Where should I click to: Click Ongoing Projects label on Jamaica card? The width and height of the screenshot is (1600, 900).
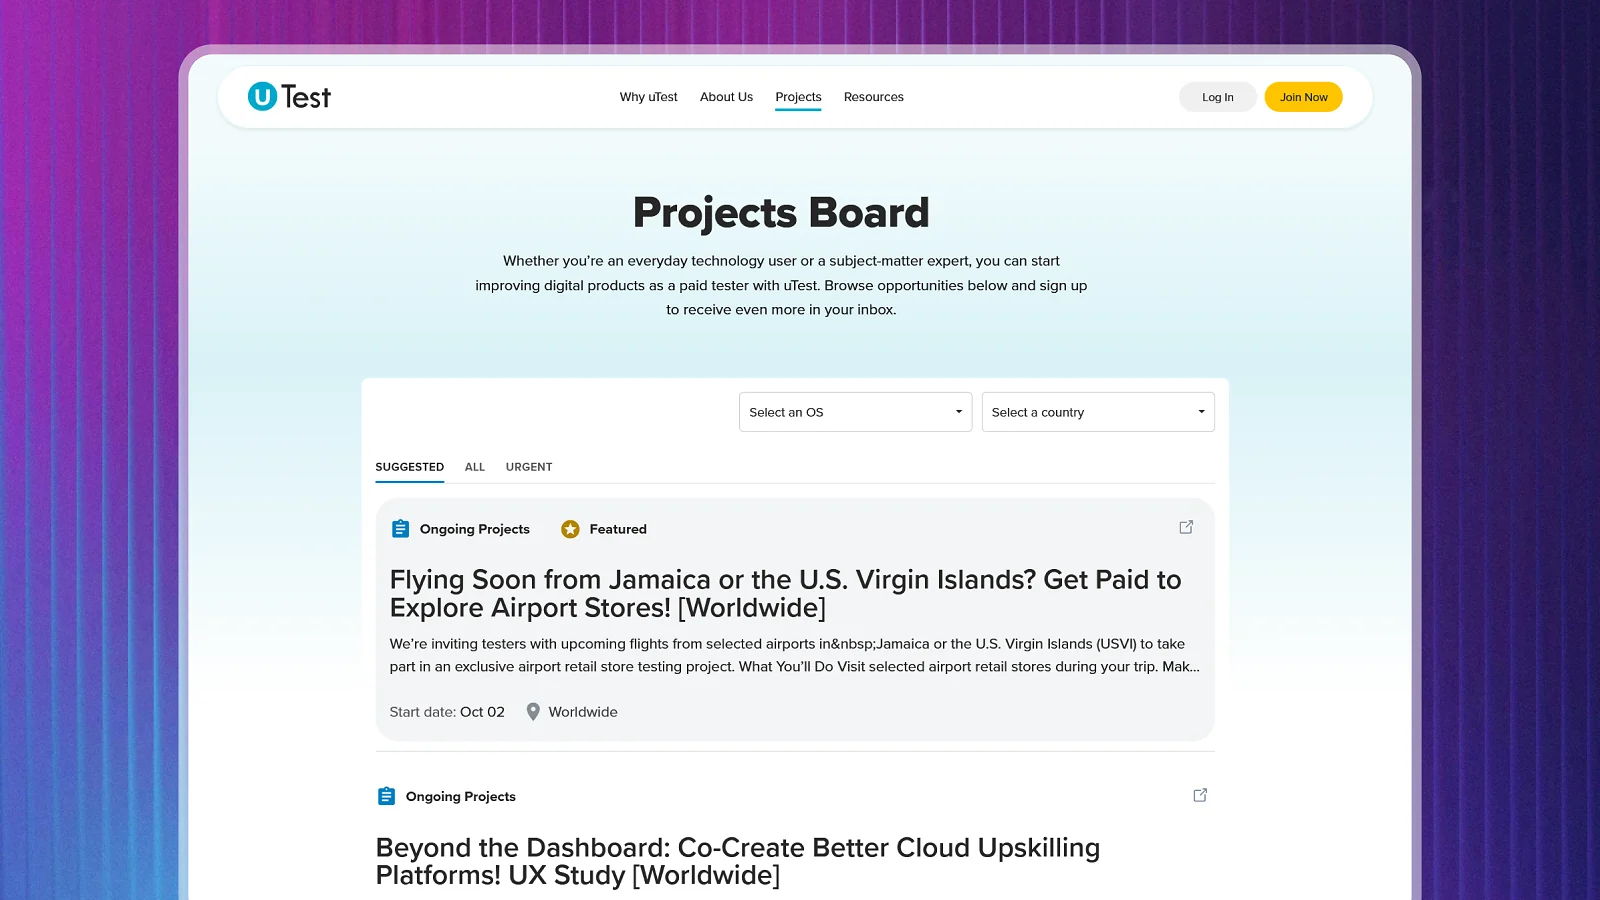(x=474, y=529)
